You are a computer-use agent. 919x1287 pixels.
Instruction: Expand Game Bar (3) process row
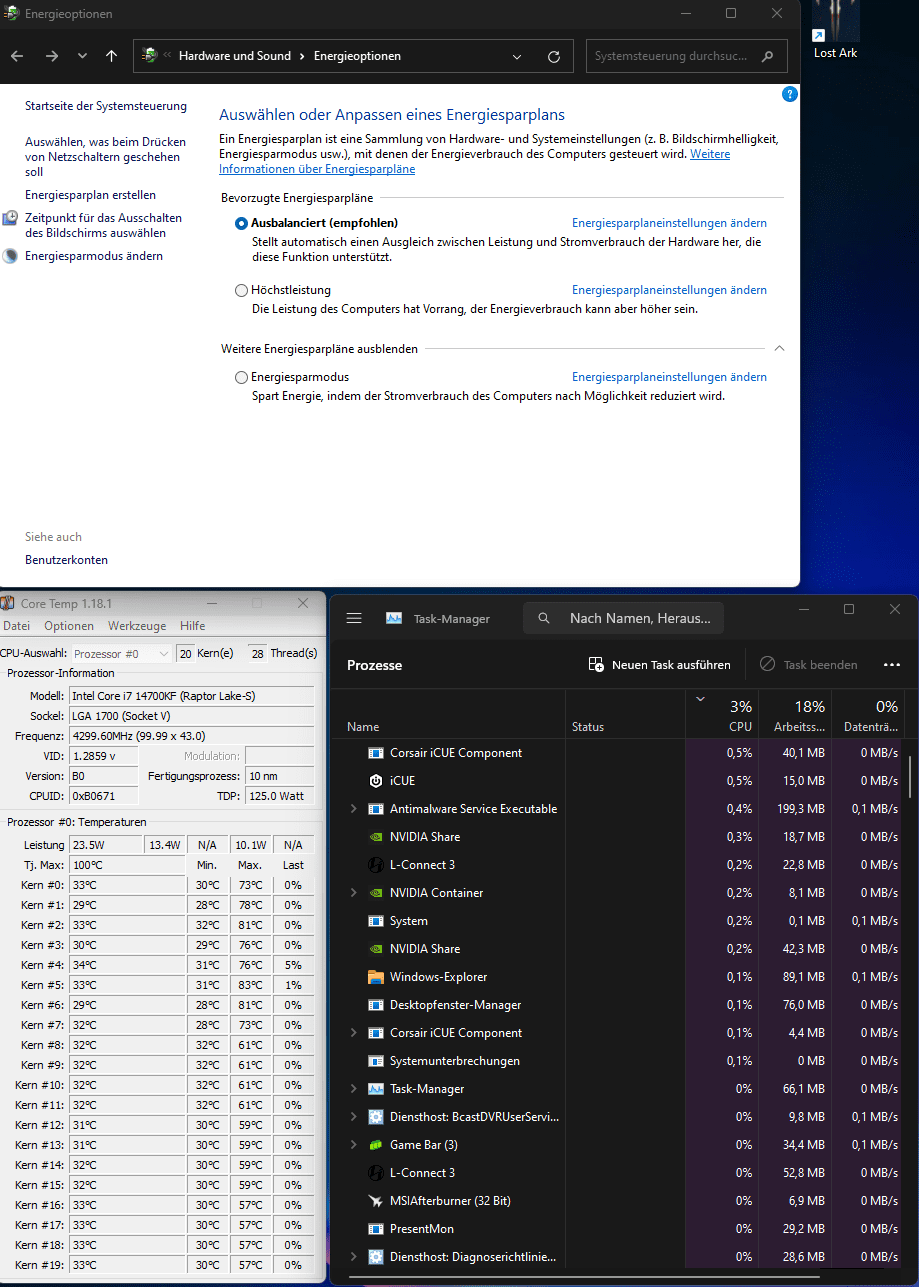(353, 1145)
